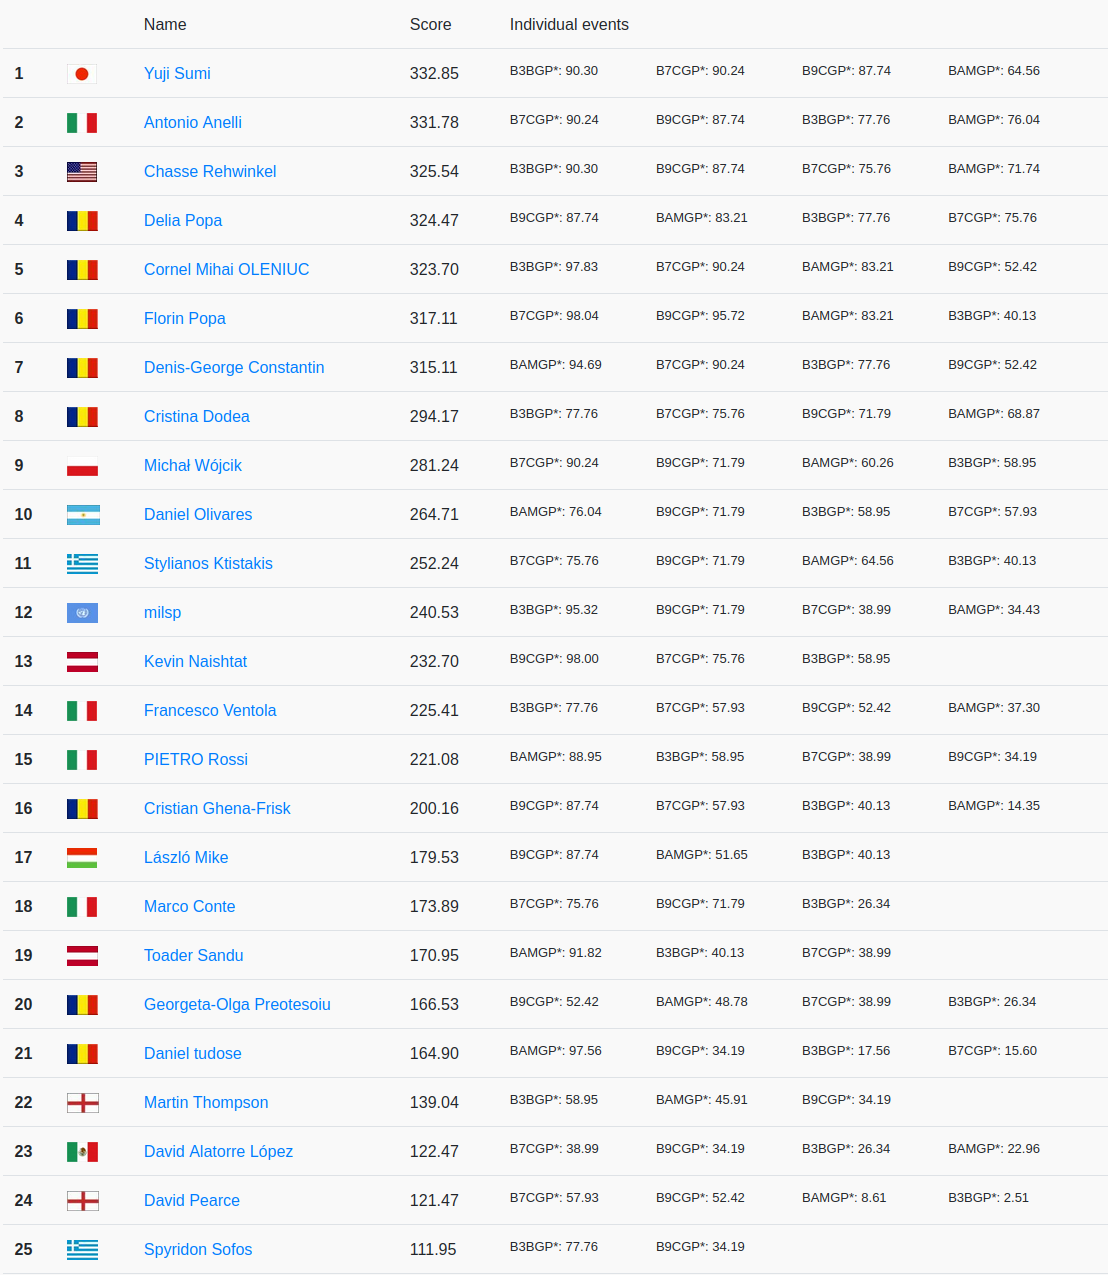
Task: Click the Argentina flag next to Daniel Olivares
Action: (x=82, y=515)
